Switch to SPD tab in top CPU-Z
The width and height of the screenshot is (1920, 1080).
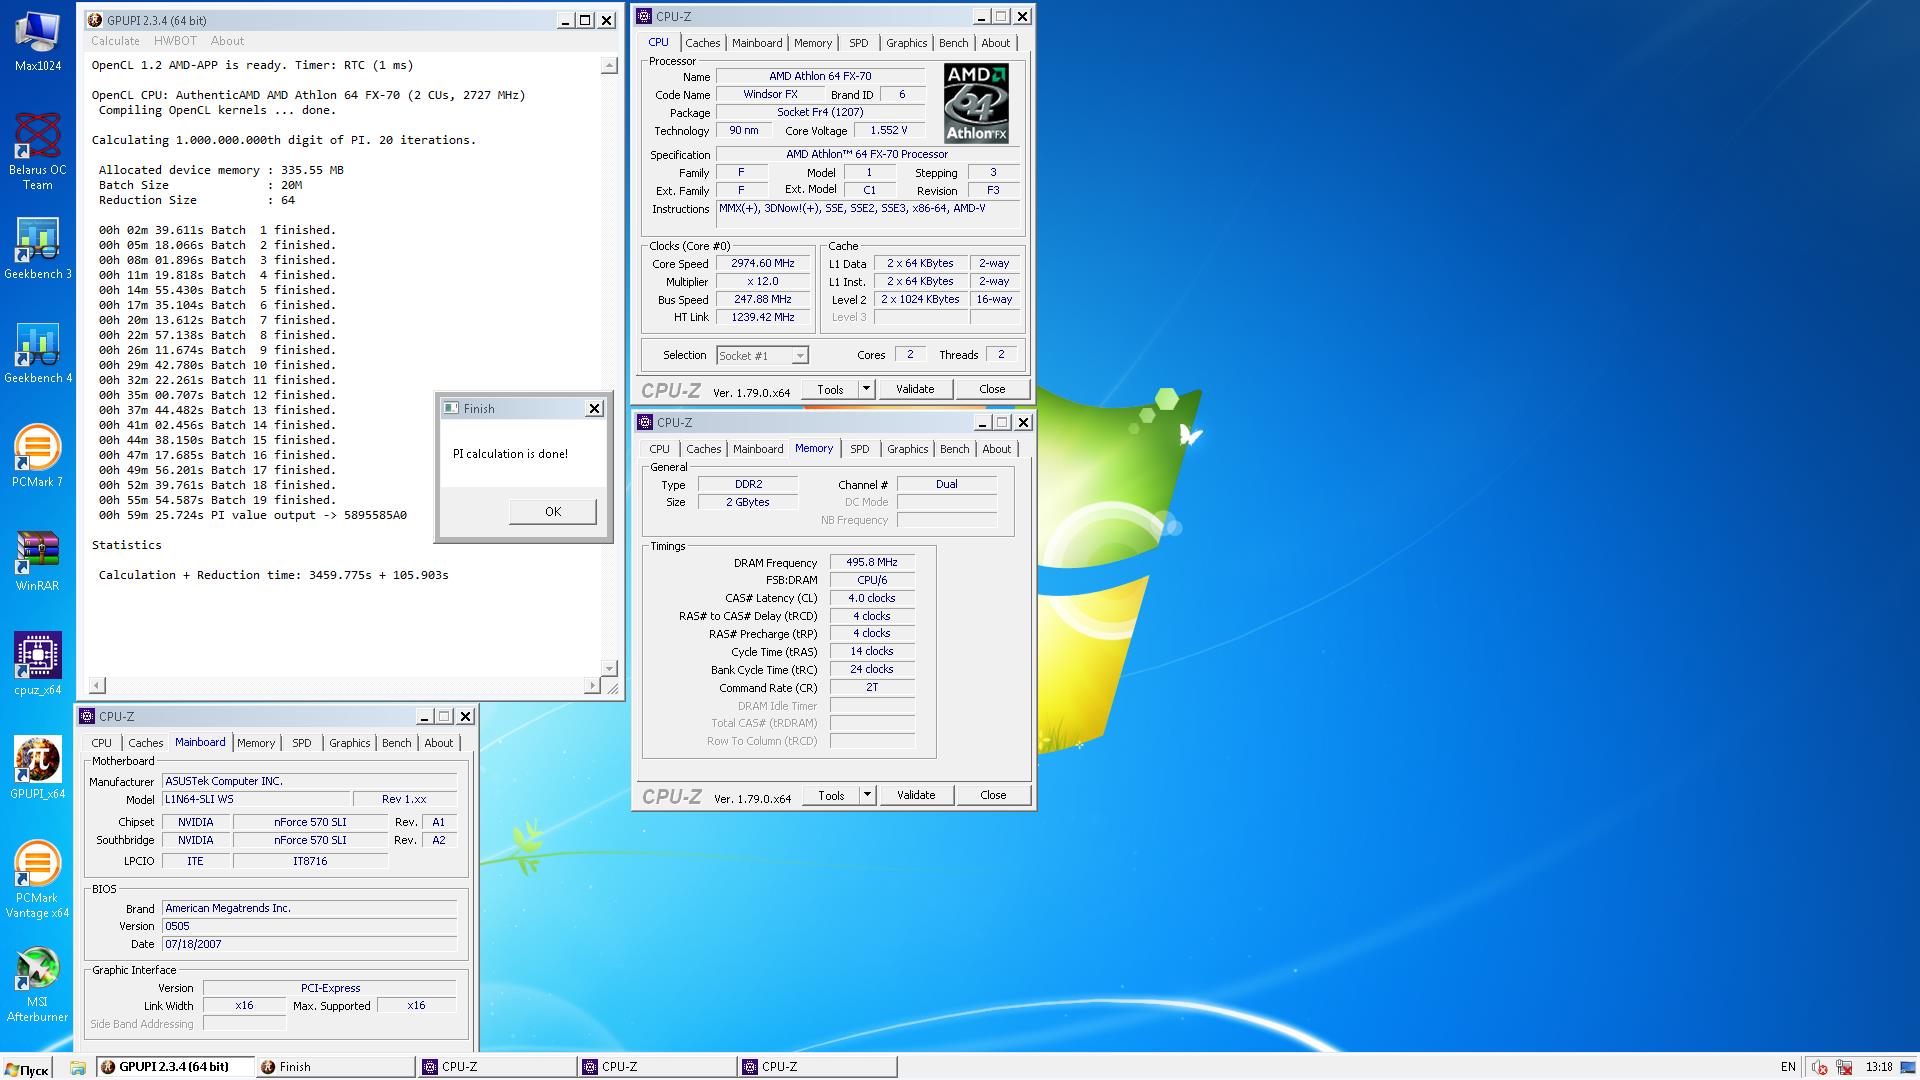click(858, 43)
